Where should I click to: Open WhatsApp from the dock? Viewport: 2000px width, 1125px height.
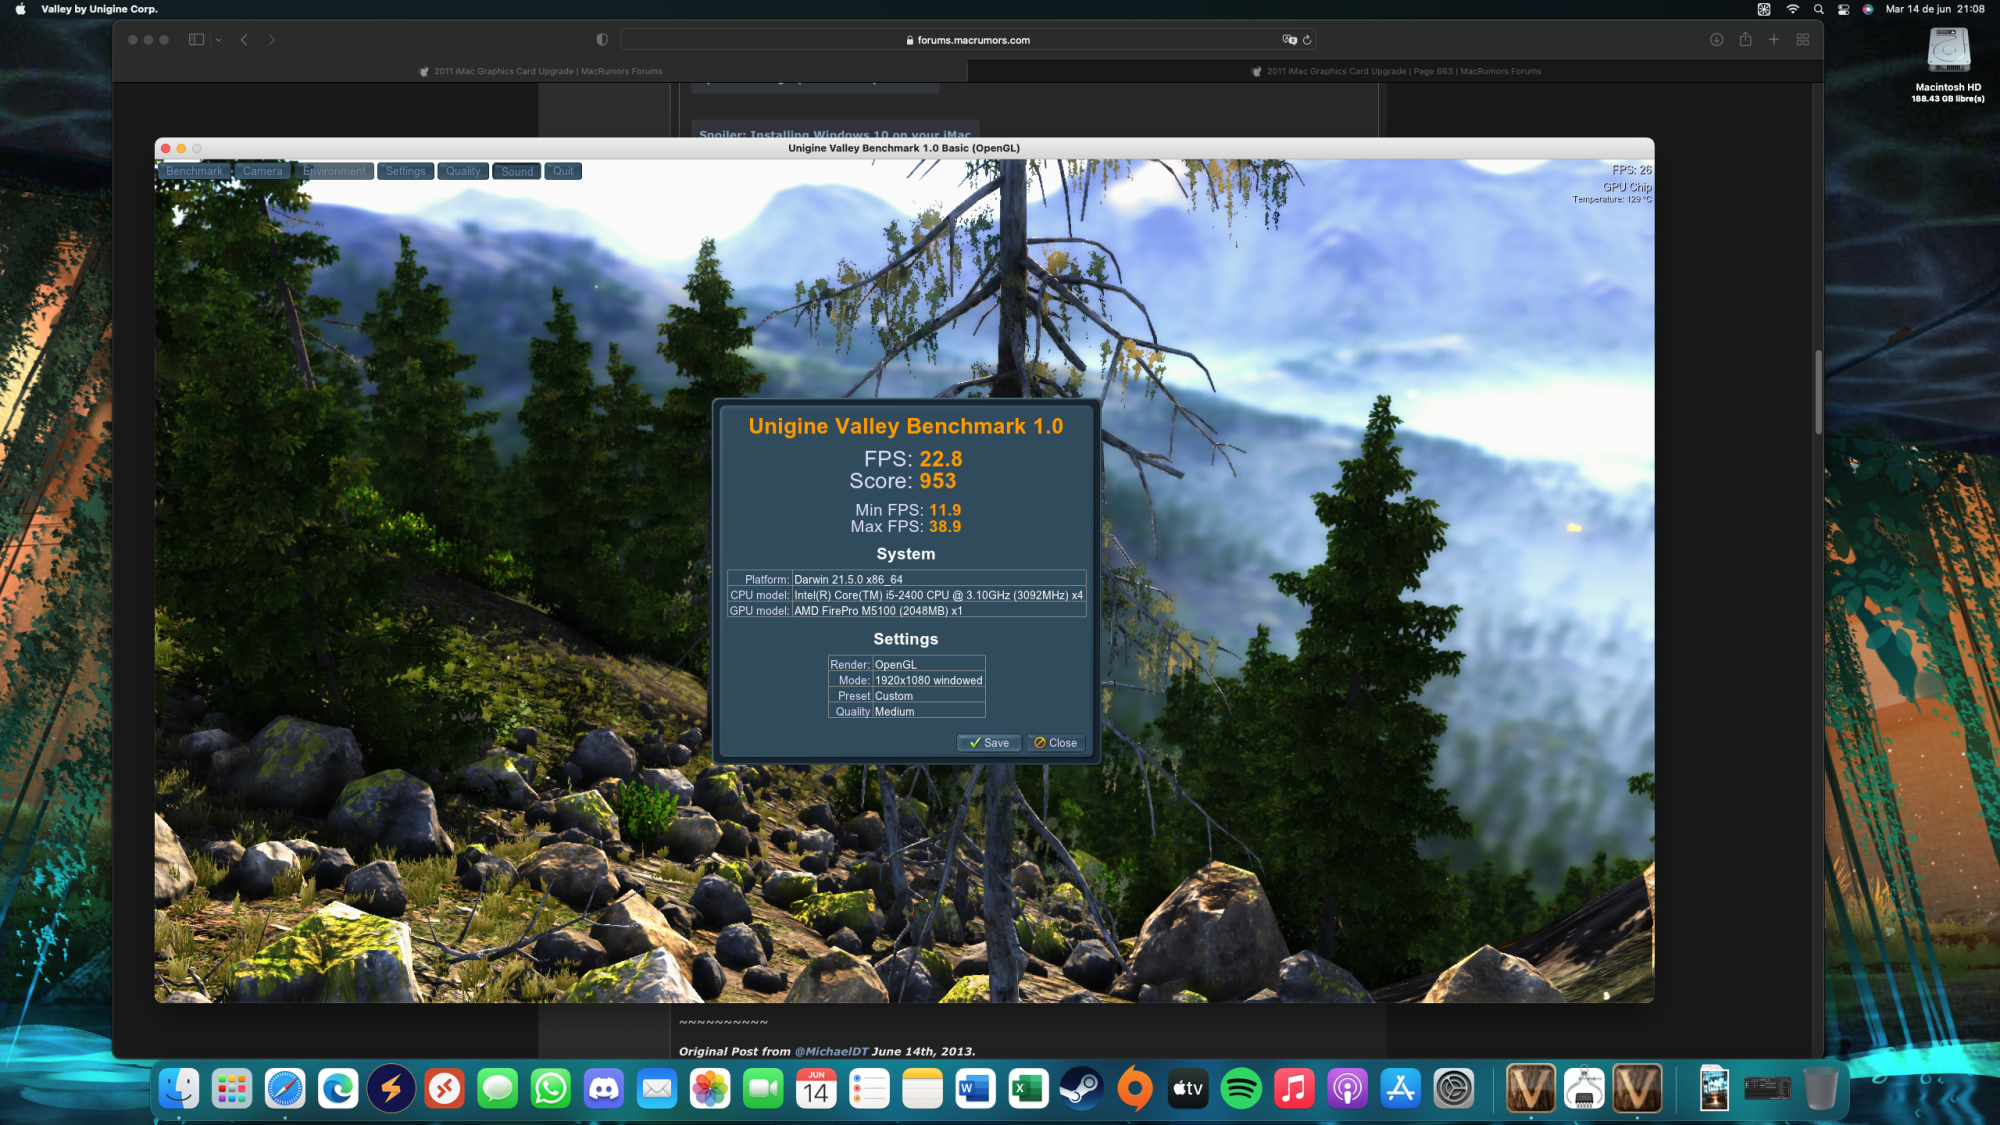coord(551,1089)
